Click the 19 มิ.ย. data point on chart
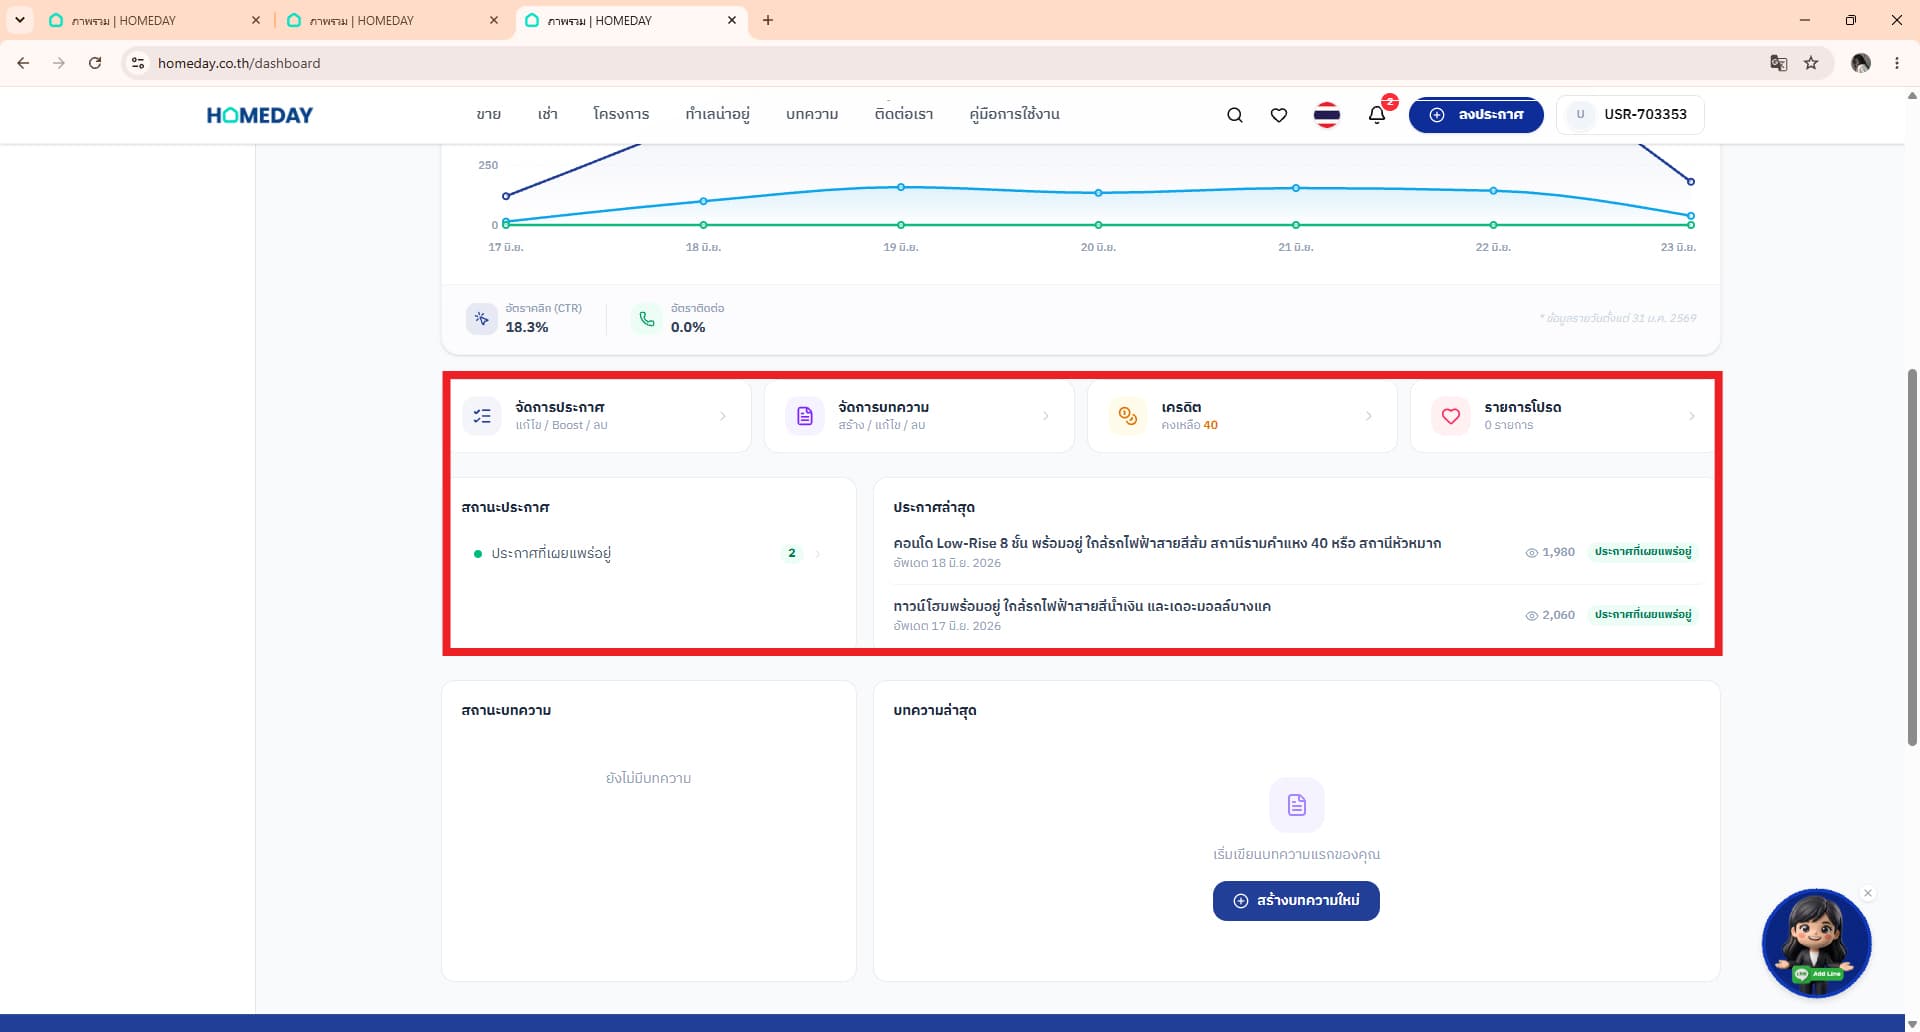 coord(901,187)
